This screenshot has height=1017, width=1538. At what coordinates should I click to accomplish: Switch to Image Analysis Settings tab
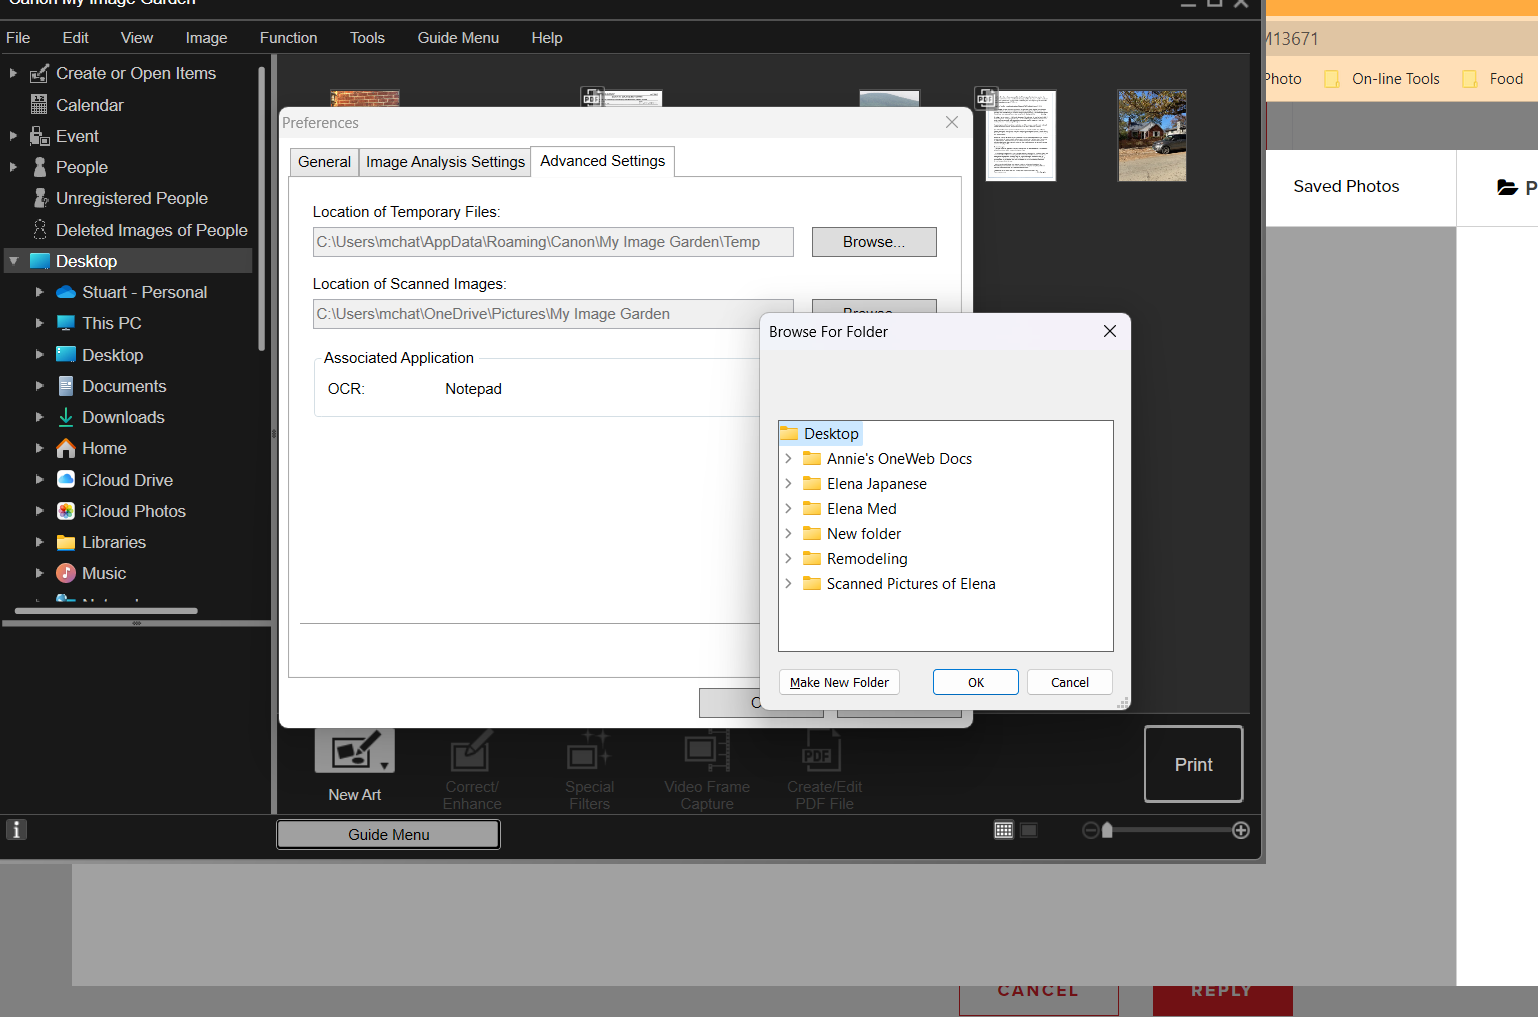coord(445,162)
